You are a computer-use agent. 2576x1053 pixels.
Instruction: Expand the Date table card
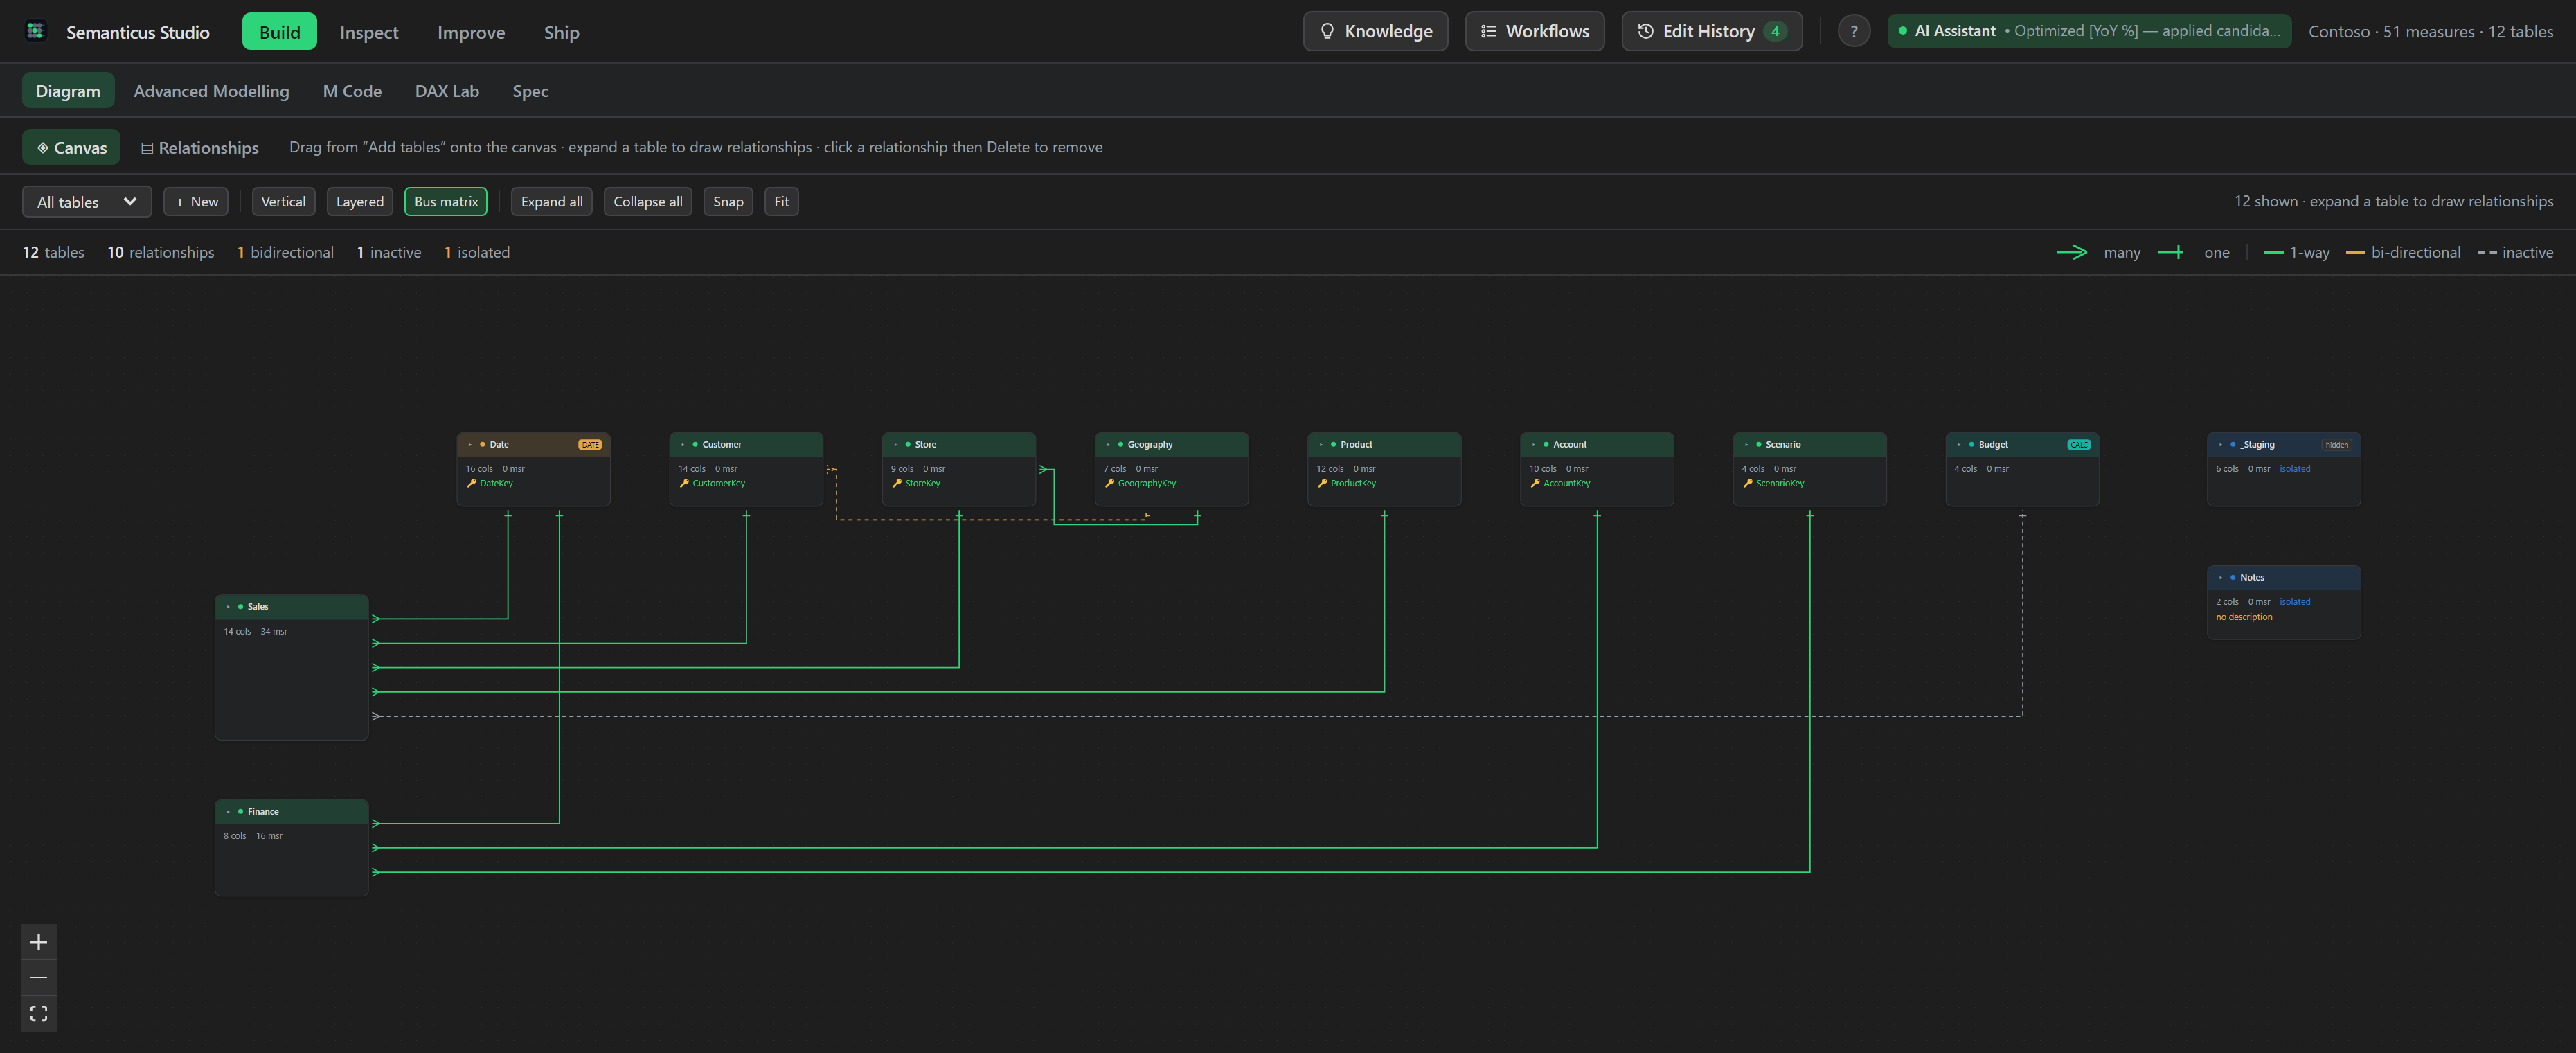coord(470,444)
